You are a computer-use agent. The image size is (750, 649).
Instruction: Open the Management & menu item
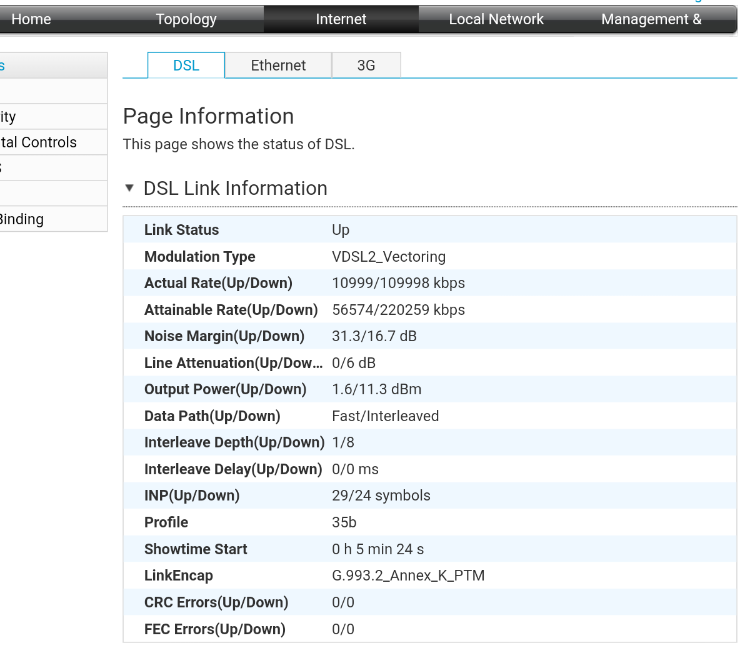point(651,19)
